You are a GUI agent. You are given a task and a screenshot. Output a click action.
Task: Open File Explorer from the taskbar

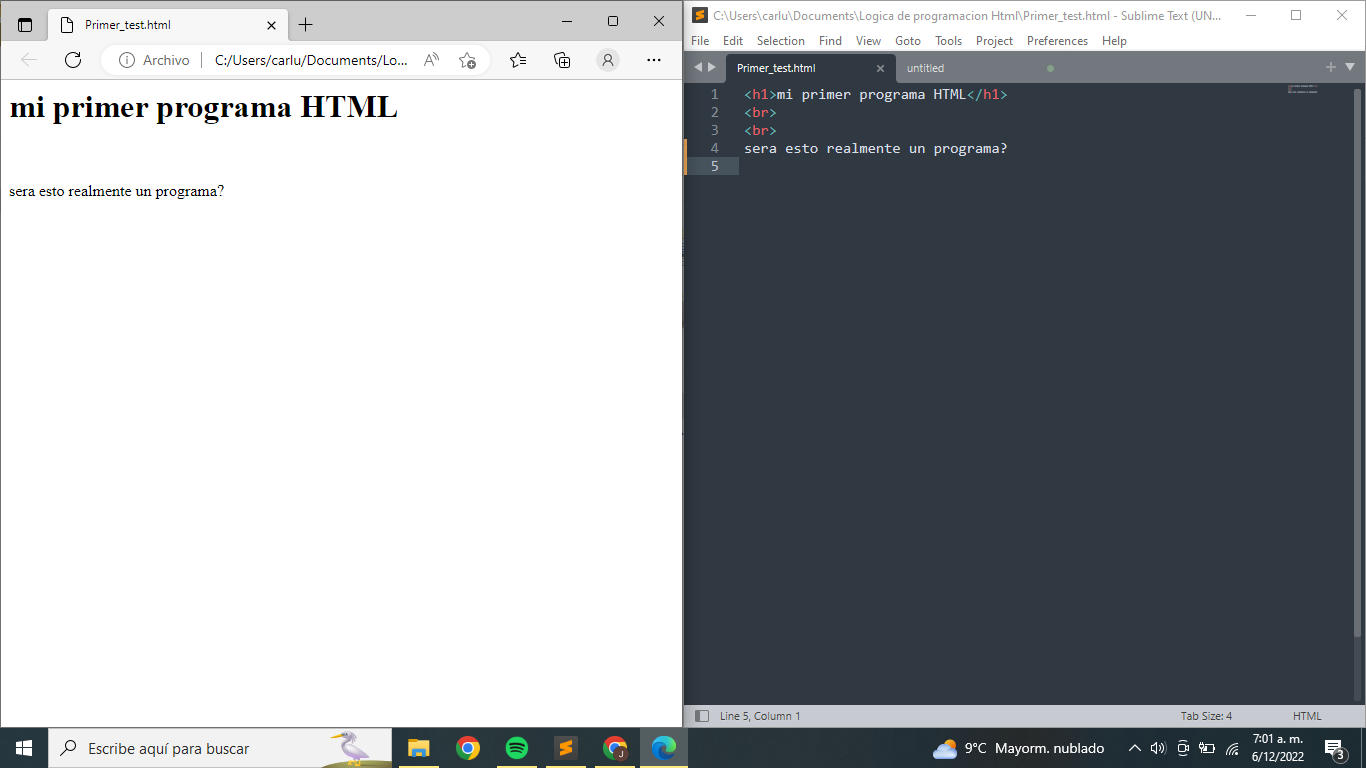coord(418,748)
